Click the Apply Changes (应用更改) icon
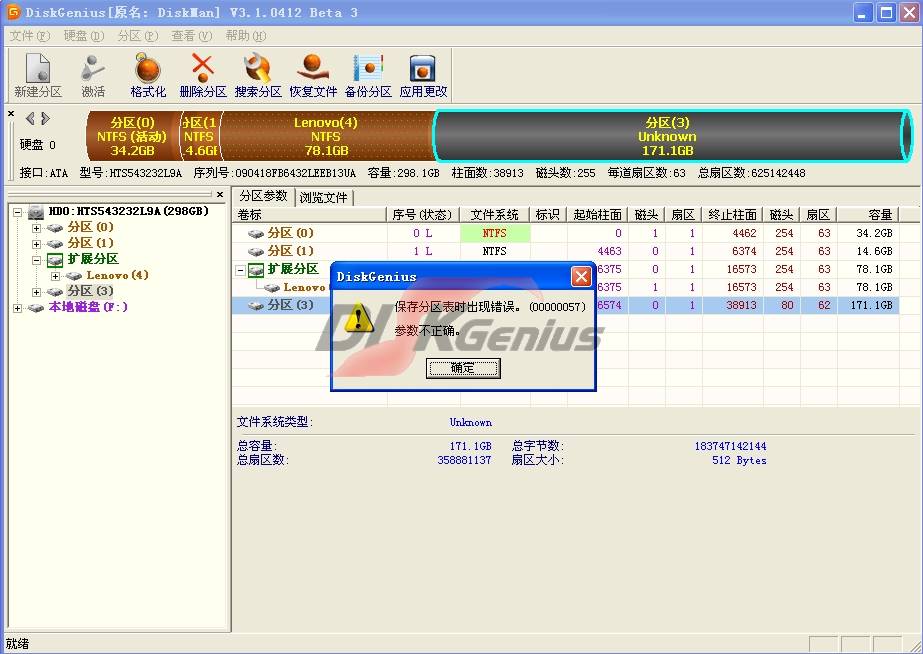The height and width of the screenshot is (654, 923). (x=423, y=75)
